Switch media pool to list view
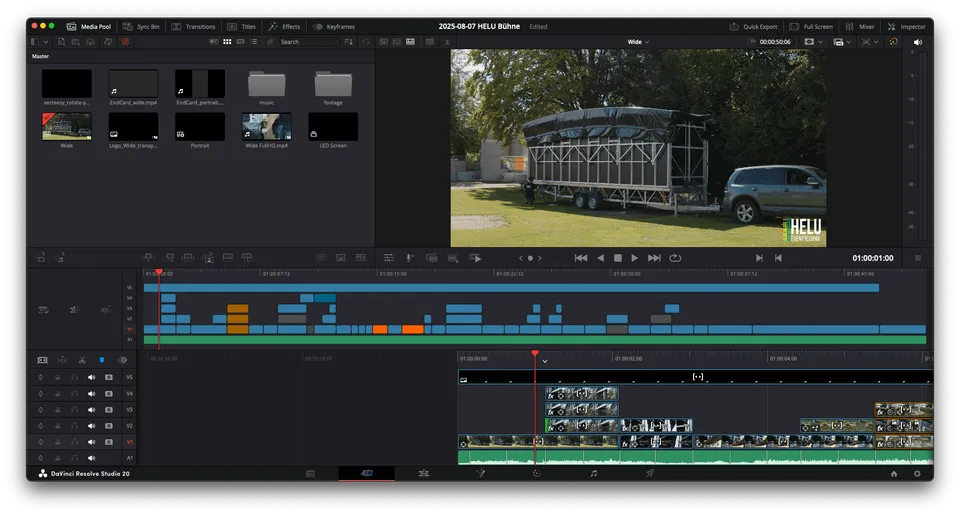Screen dimensions: 960x516 tap(254, 42)
